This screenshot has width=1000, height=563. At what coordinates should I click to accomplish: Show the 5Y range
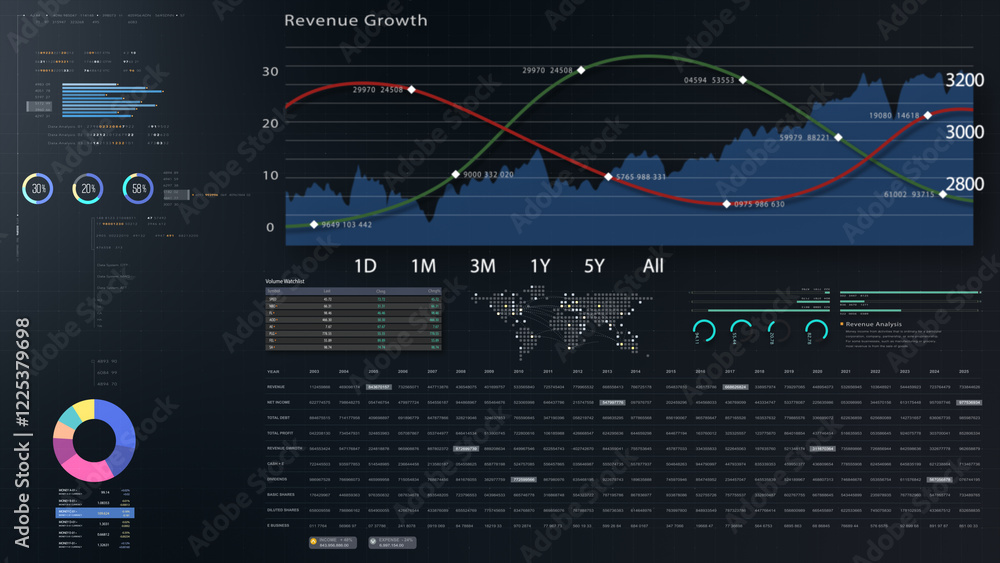[594, 266]
